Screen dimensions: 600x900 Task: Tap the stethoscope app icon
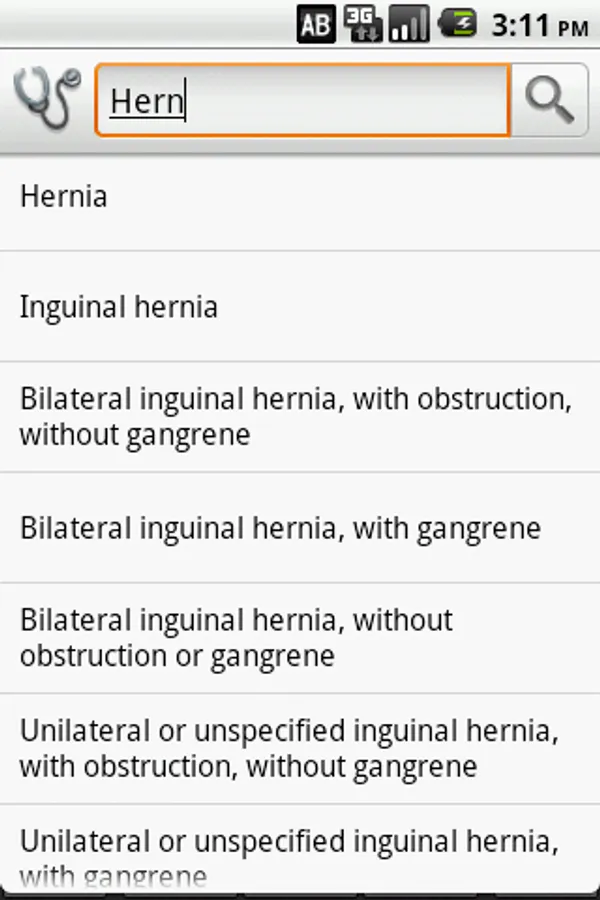point(46,100)
